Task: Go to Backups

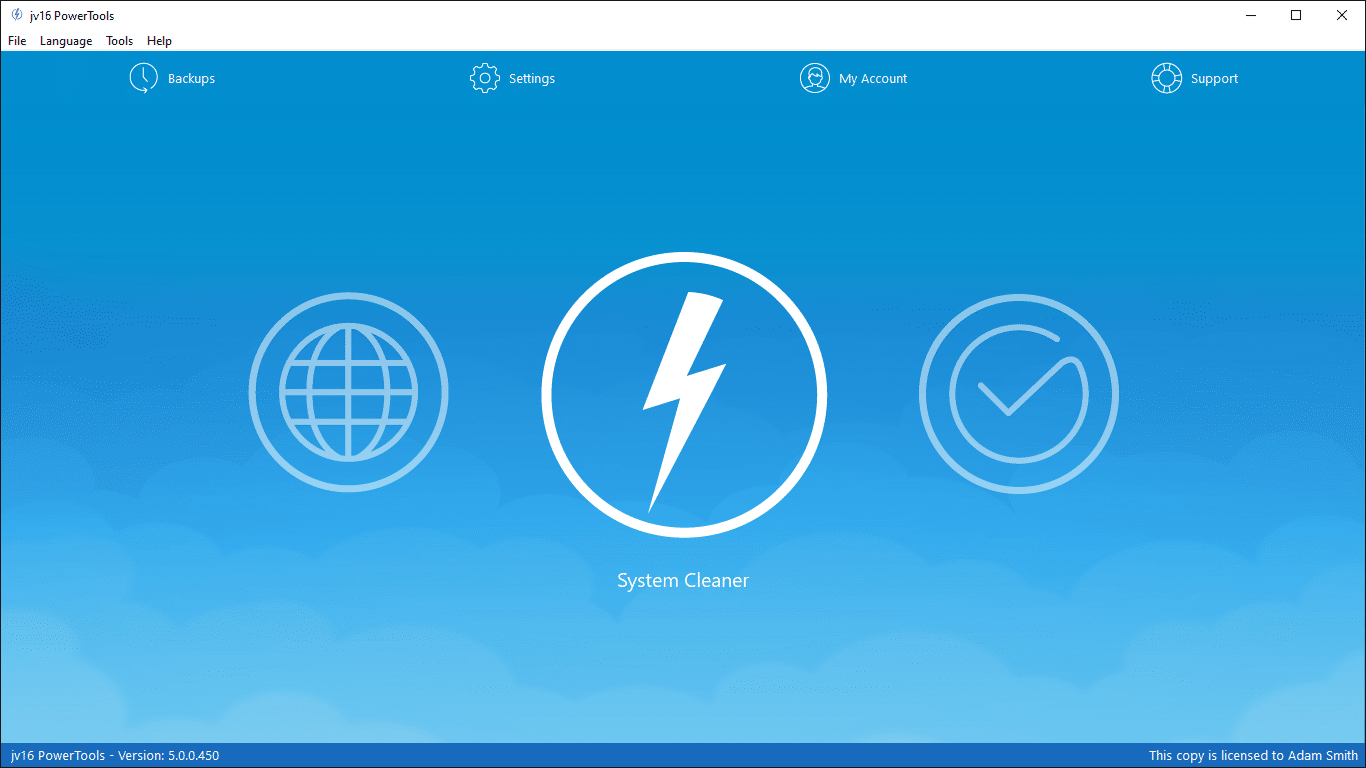Action: (x=192, y=79)
